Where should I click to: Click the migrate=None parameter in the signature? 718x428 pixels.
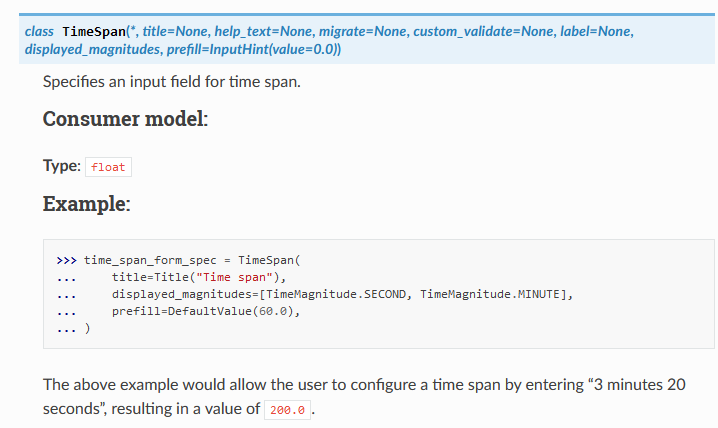pyautogui.click(x=352, y=33)
